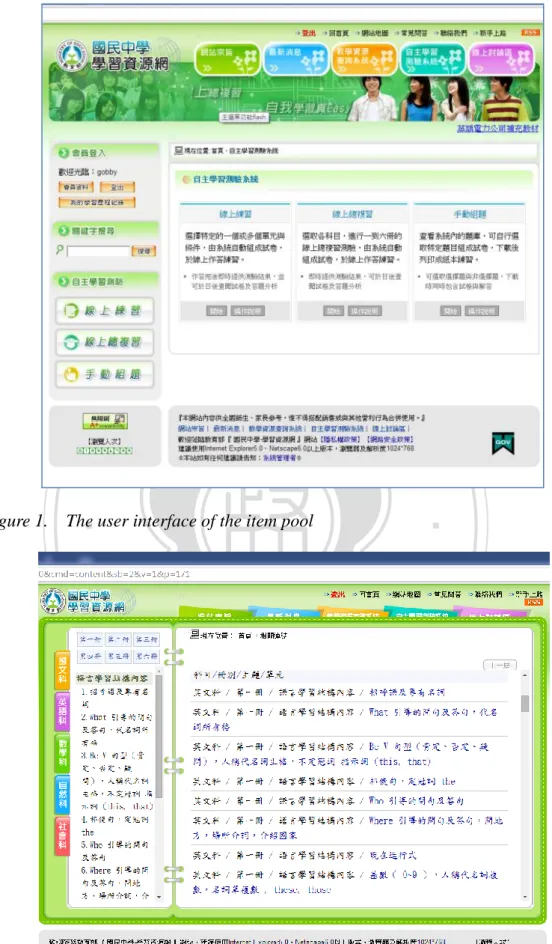
Task: Click the right content-list vertical scrollbar thumb
Action: (525, 703)
